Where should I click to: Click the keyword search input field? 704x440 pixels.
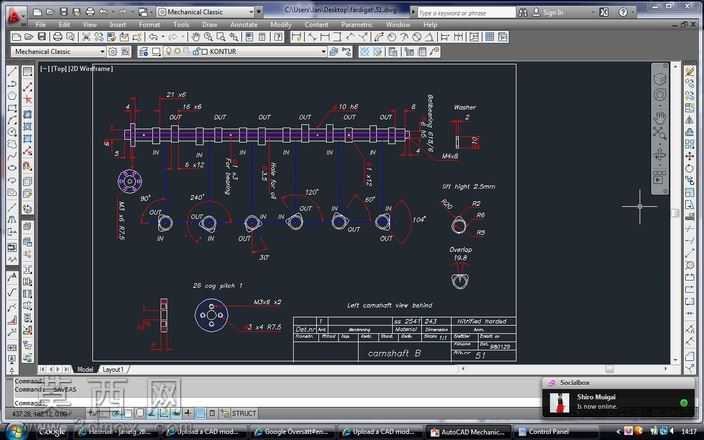(466, 13)
